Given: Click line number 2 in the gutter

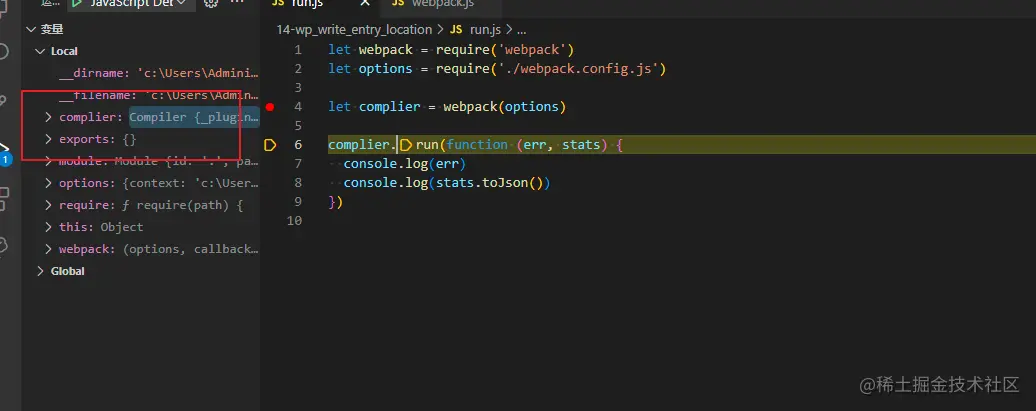Looking at the screenshot, I should (298, 69).
